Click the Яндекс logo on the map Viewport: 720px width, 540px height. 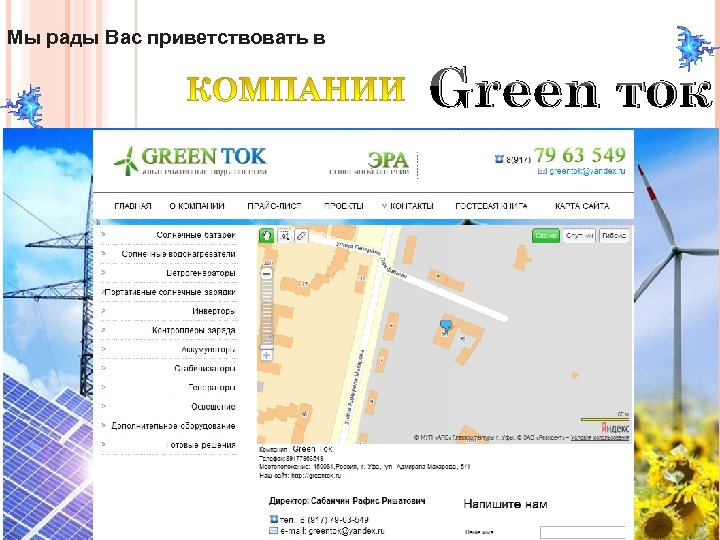[615, 428]
